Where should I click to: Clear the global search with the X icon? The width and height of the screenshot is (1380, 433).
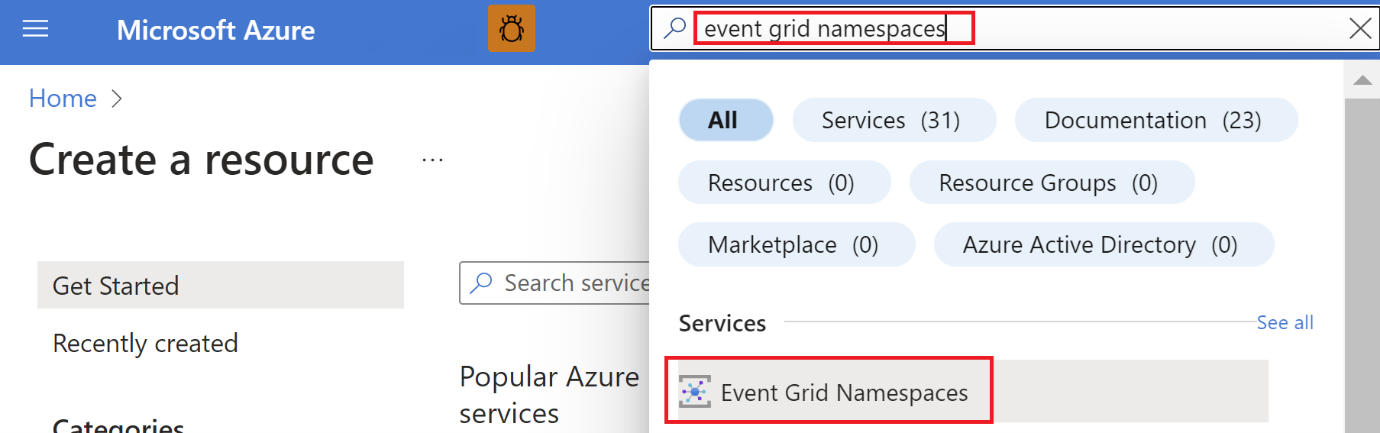[x=1360, y=29]
